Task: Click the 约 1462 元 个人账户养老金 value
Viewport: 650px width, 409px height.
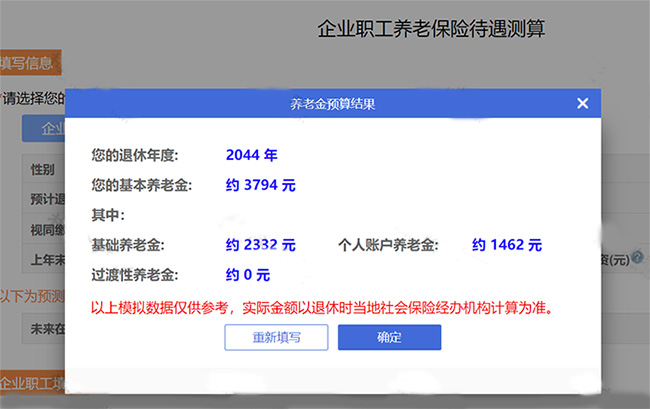Action: (506, 244)
